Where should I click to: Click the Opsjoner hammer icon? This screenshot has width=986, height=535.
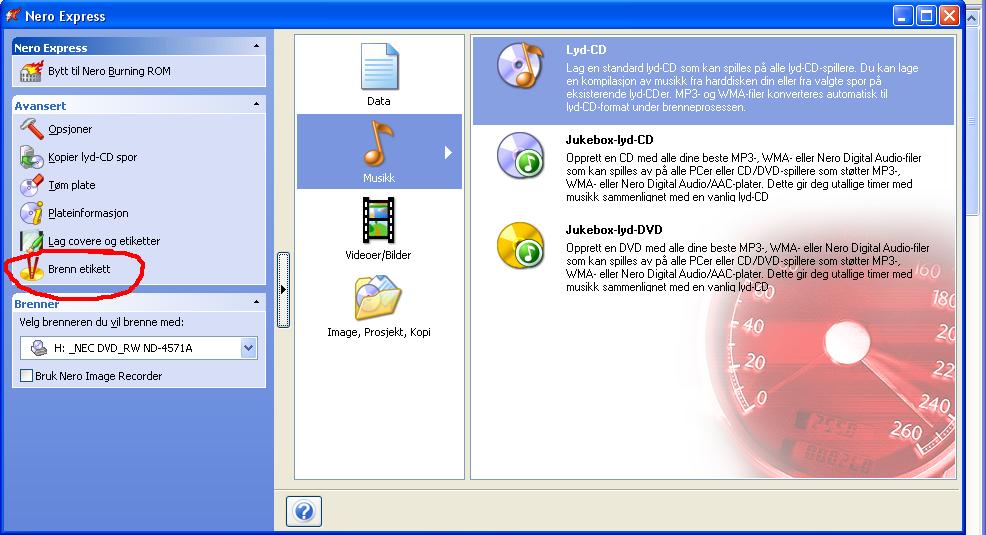(x=31, y=128)
